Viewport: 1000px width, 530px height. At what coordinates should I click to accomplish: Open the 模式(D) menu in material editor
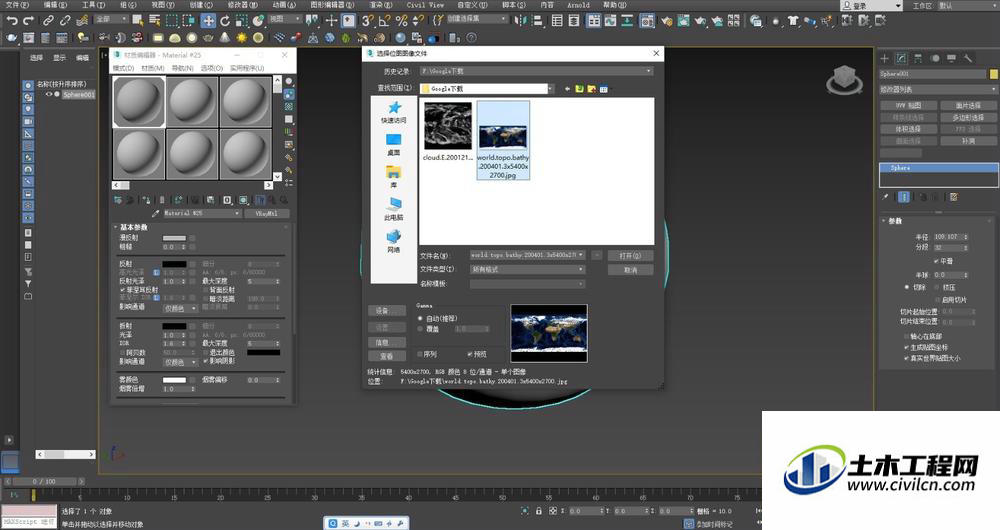[123, 68]
